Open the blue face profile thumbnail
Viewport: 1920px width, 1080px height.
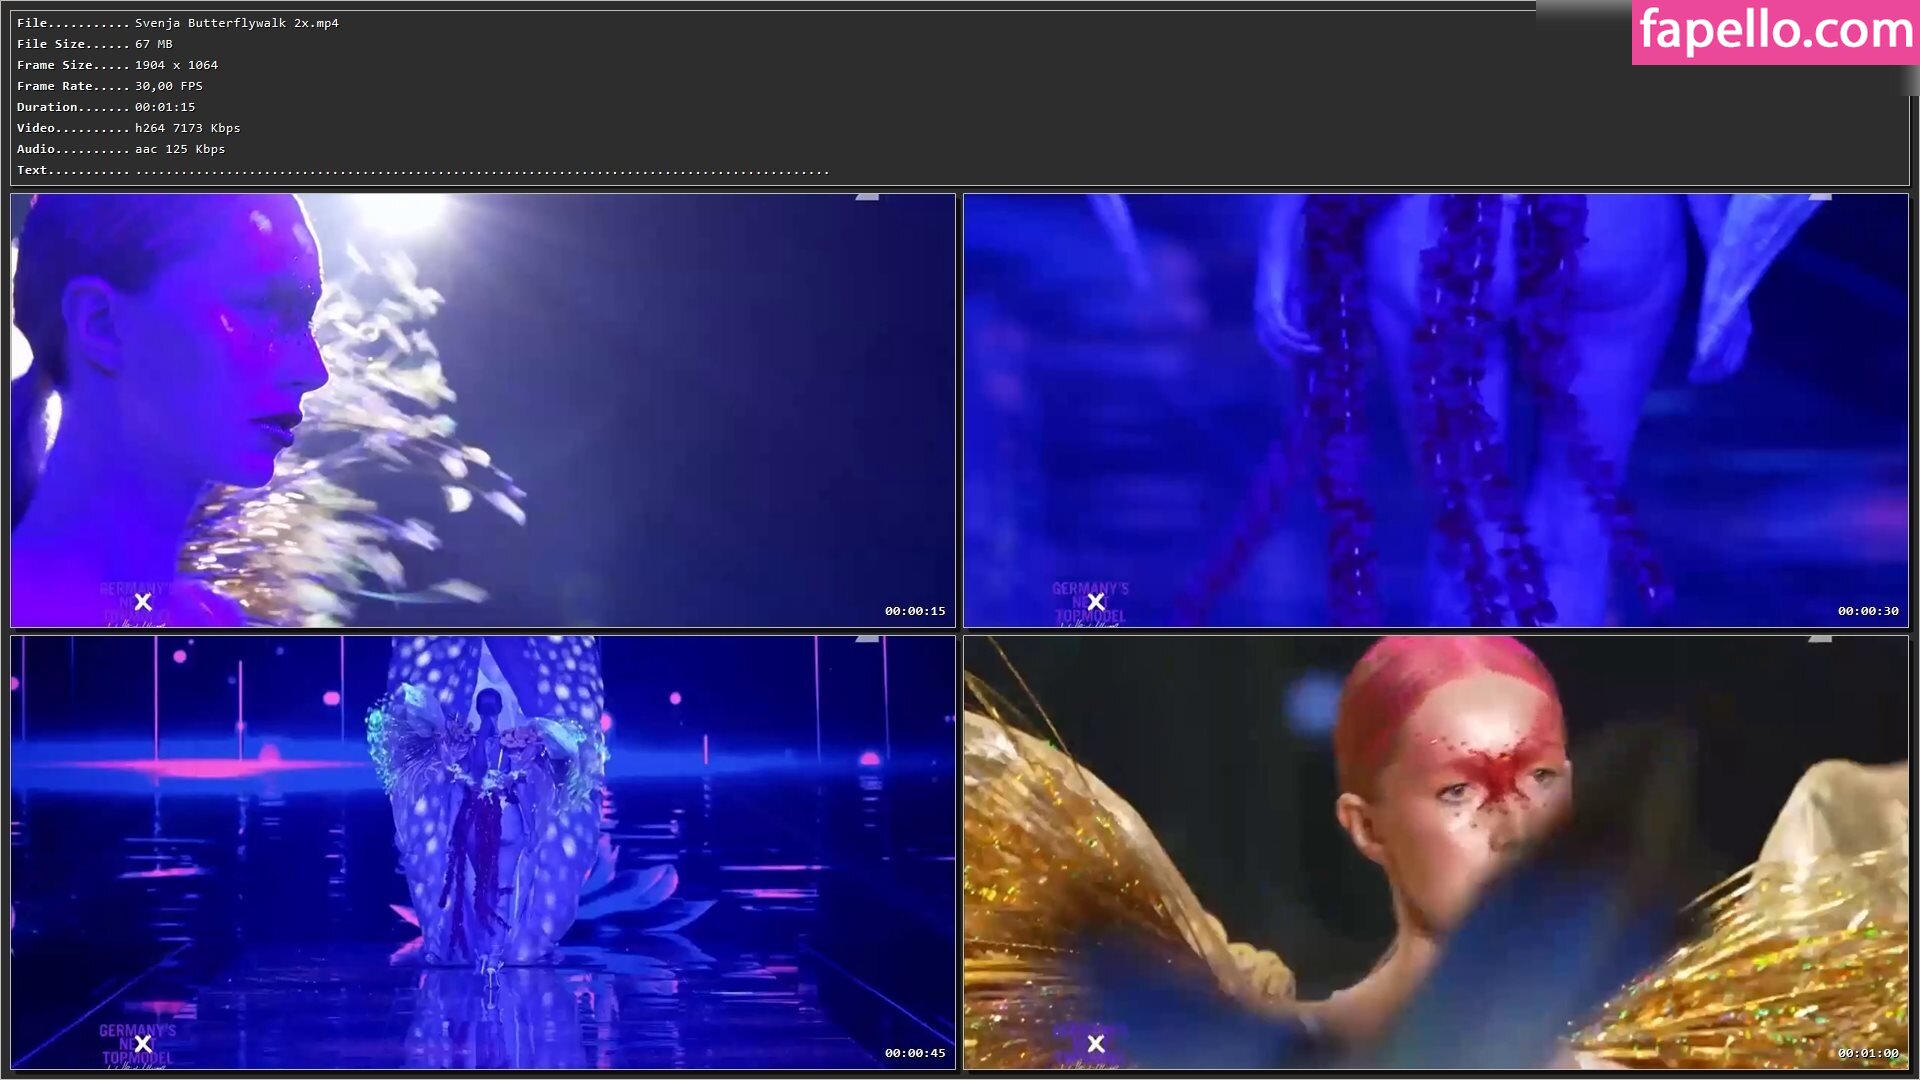(483, 410)
